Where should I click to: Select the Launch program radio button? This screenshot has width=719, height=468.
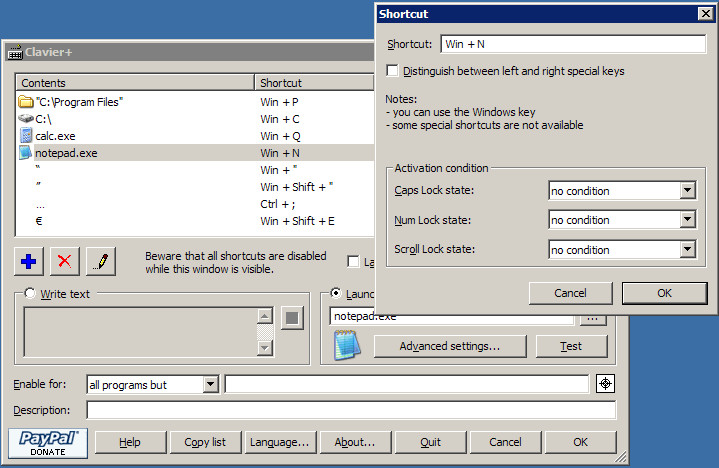click(336, 293)
